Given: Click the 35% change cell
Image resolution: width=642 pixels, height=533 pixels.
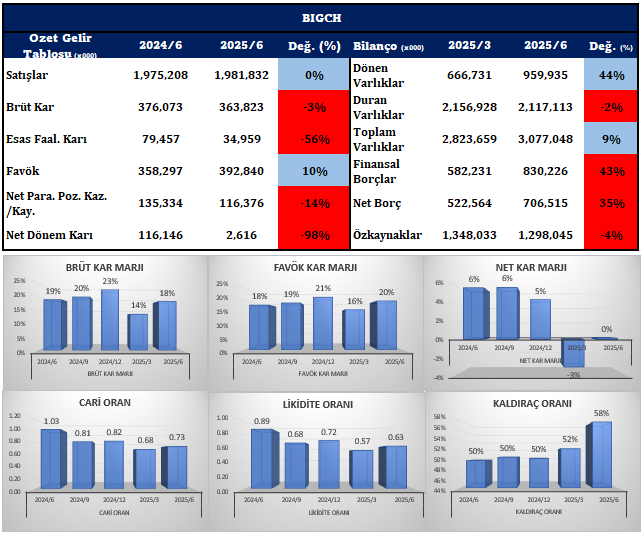Looking at the screenshot, I should click(611, 203).
